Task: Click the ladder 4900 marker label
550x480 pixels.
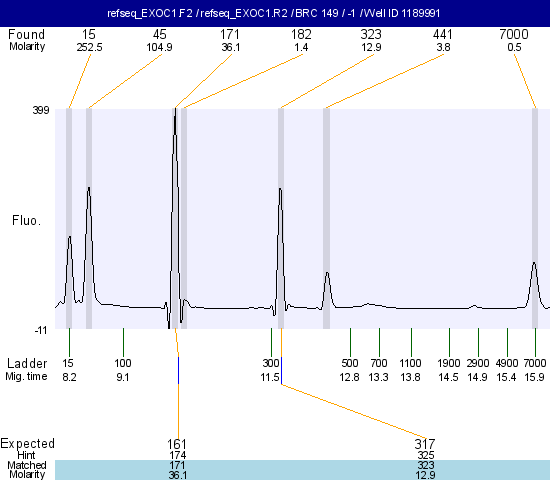Action: 507,363
